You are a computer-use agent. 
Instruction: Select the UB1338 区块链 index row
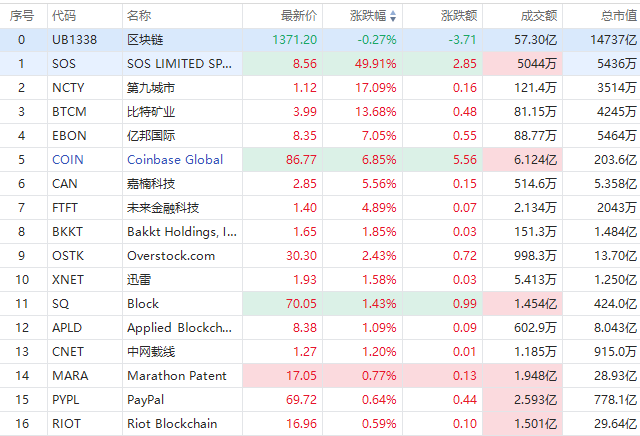pos(320,40)
